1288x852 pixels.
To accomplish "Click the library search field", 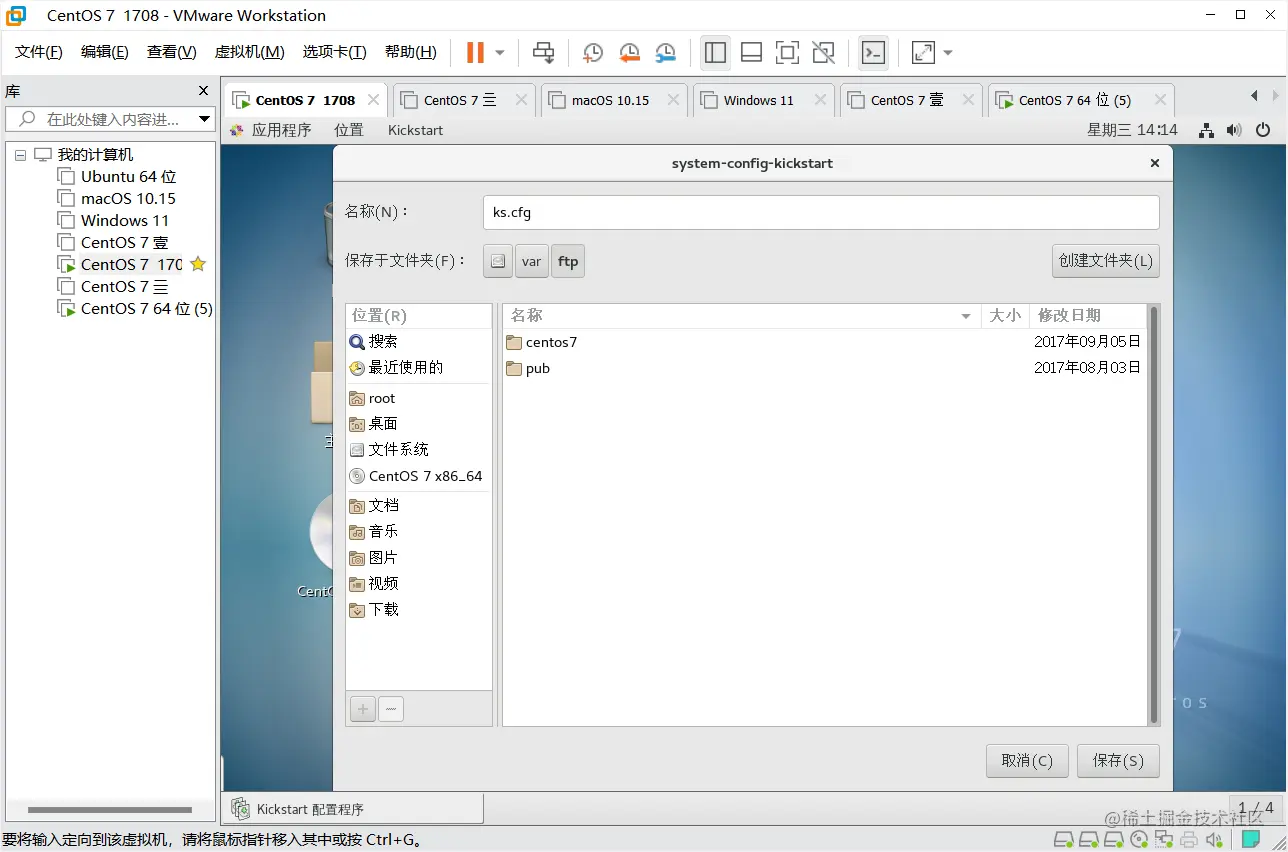I will pos(110,119).
